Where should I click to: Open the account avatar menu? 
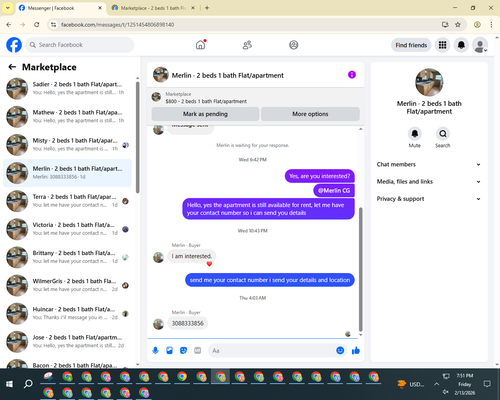click(480, 45)
